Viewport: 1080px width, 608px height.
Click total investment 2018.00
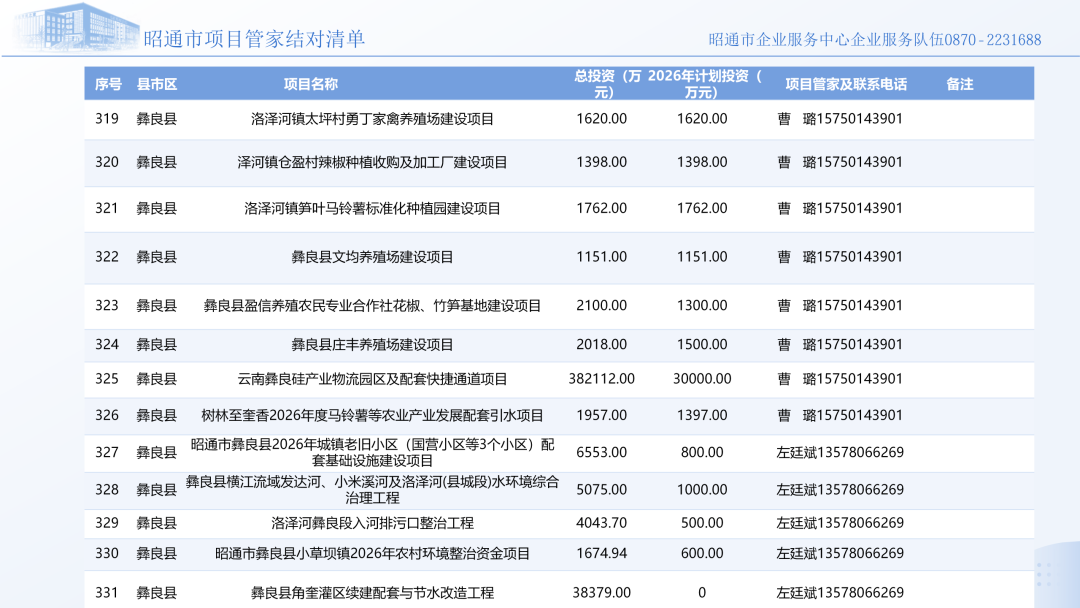click(601, 344)
